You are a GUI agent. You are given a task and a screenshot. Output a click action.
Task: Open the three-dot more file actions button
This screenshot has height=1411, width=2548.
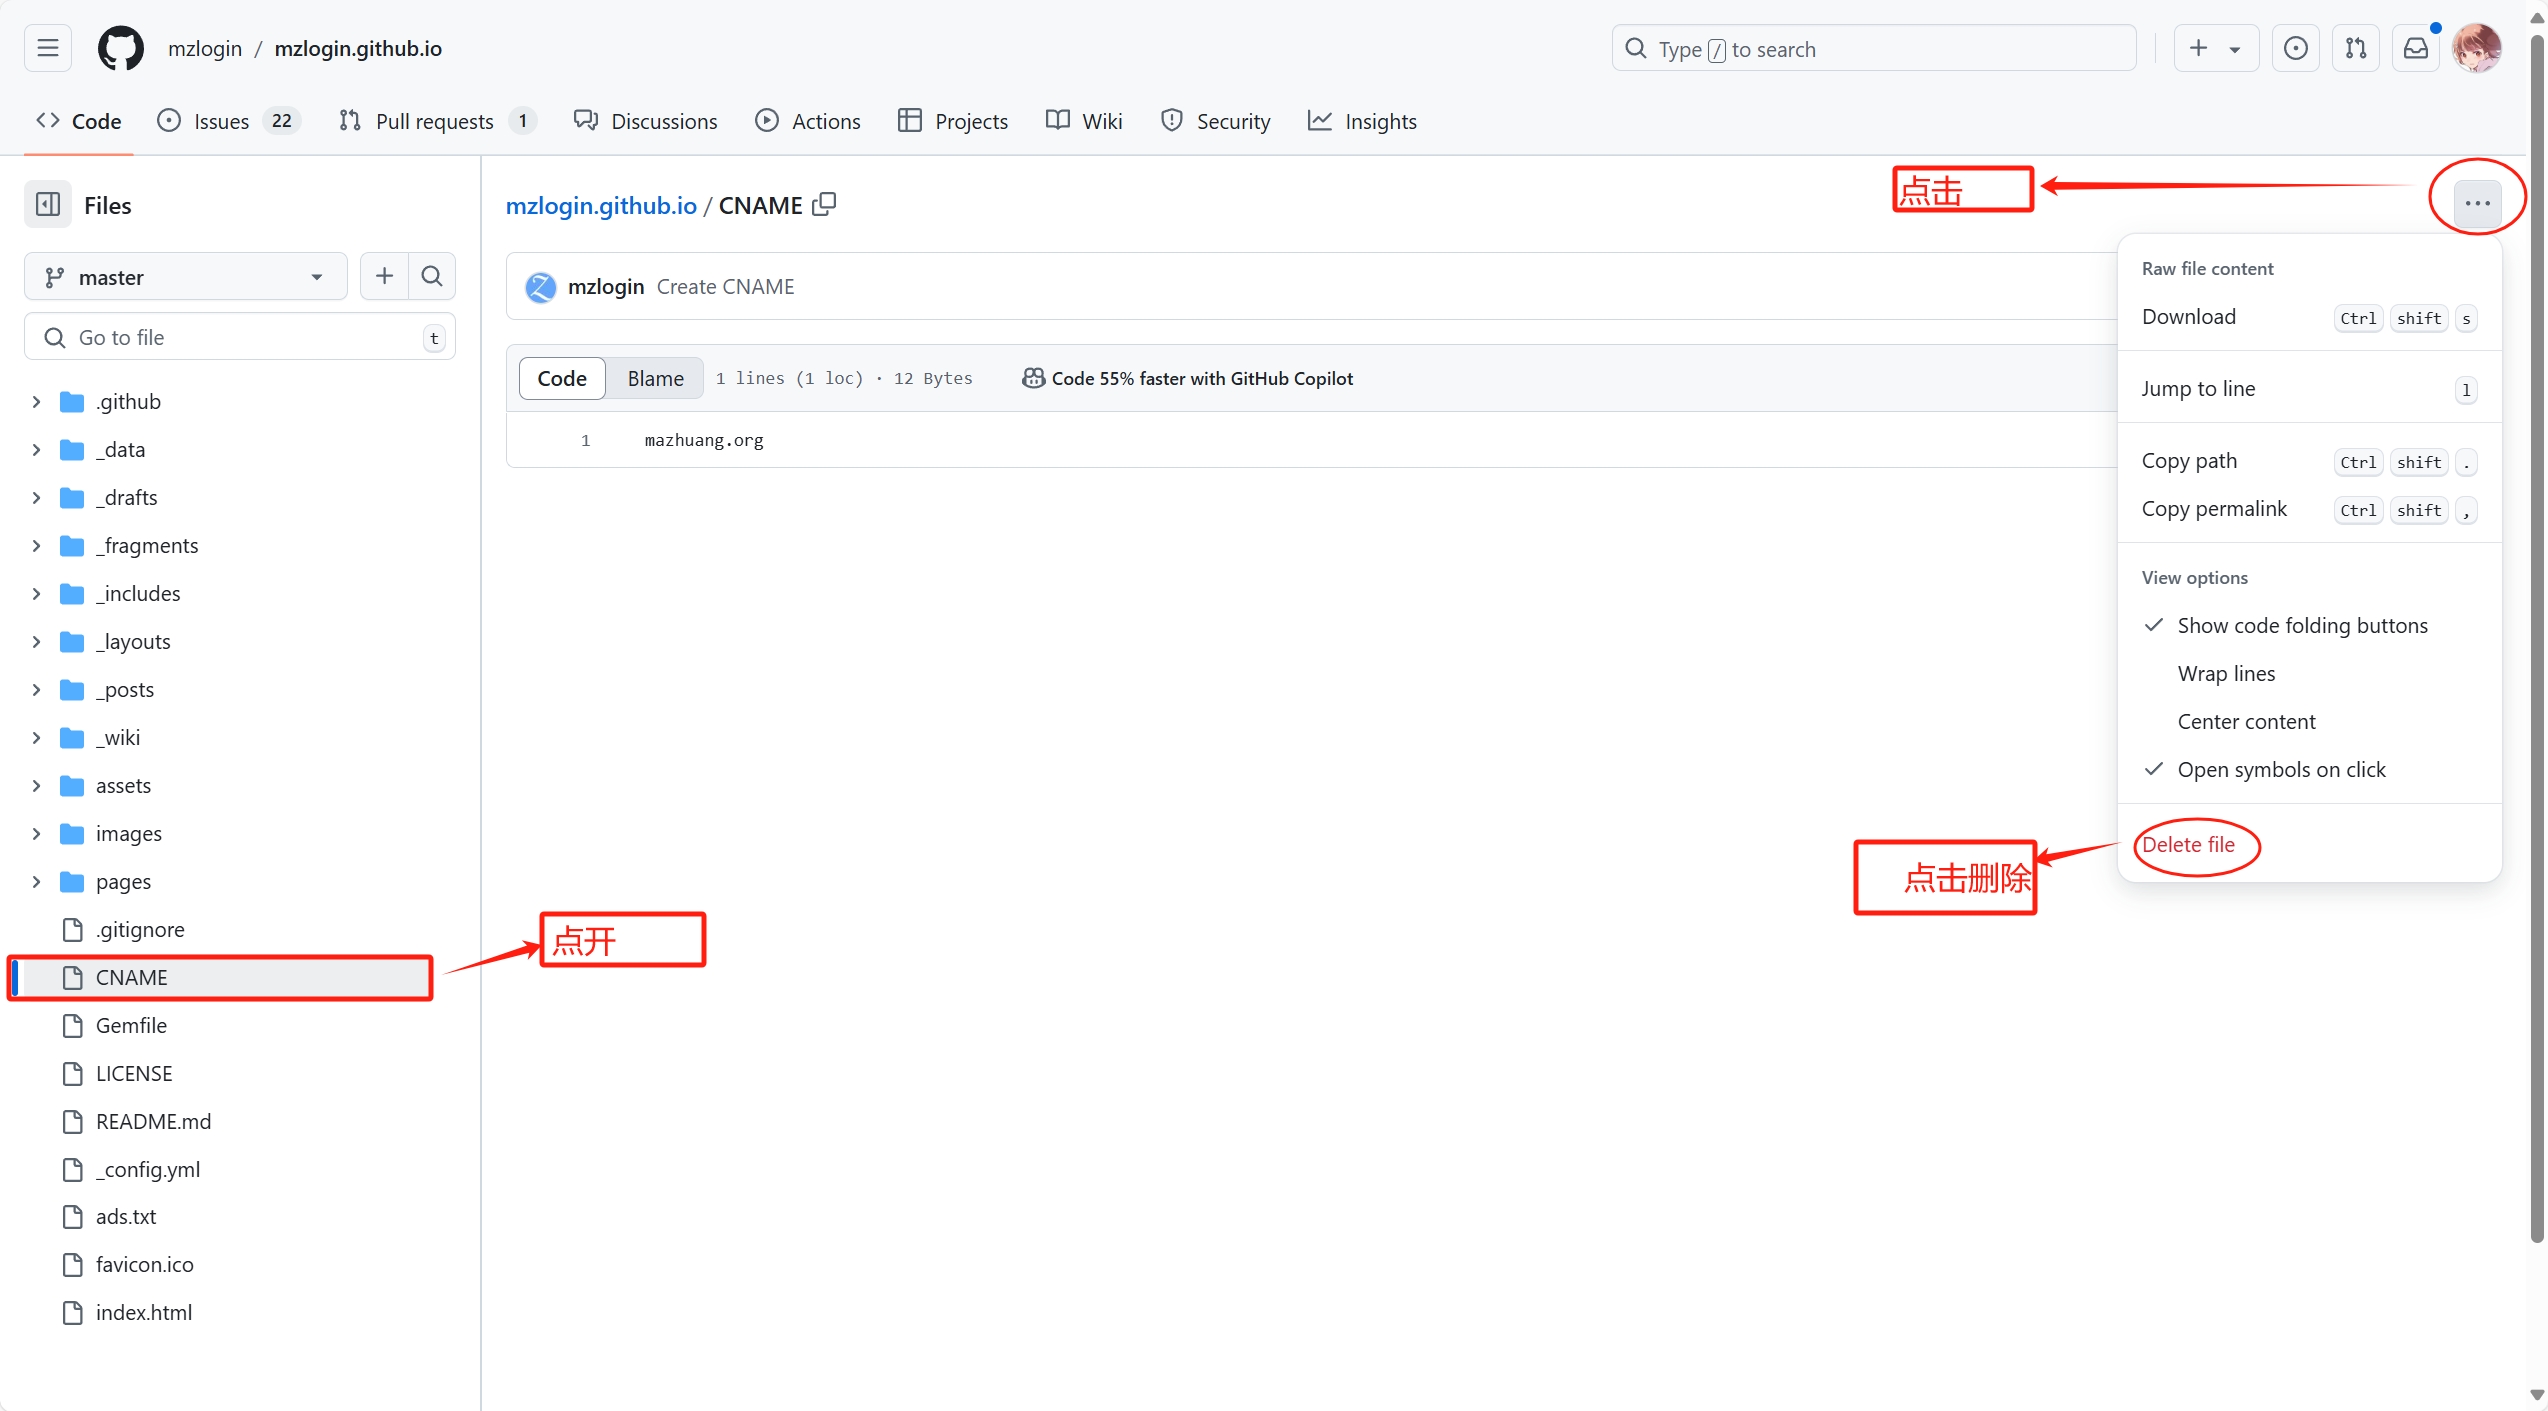[x=2478, y=203]
